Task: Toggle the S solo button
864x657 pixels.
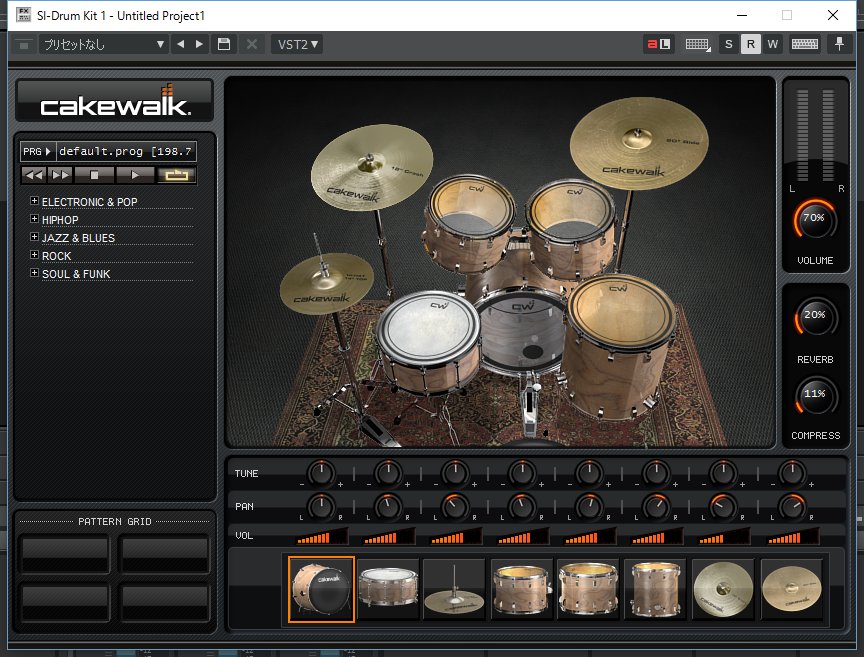Action: point(728,44)
